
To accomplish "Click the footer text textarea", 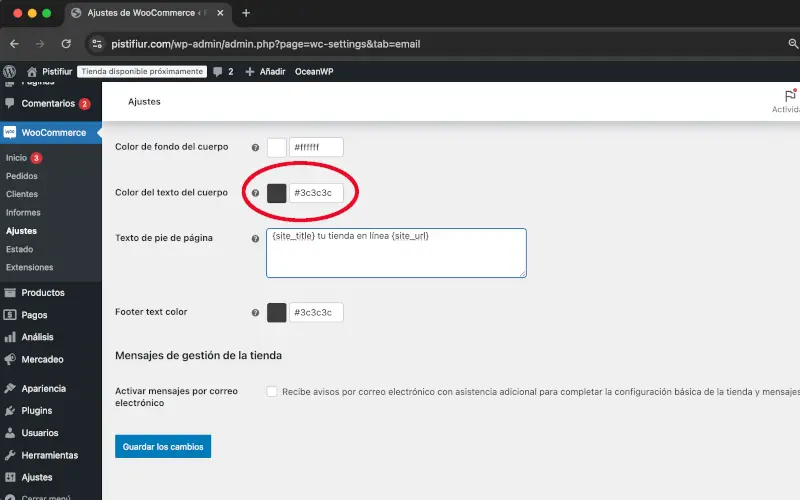I will [x=396, y=253].
